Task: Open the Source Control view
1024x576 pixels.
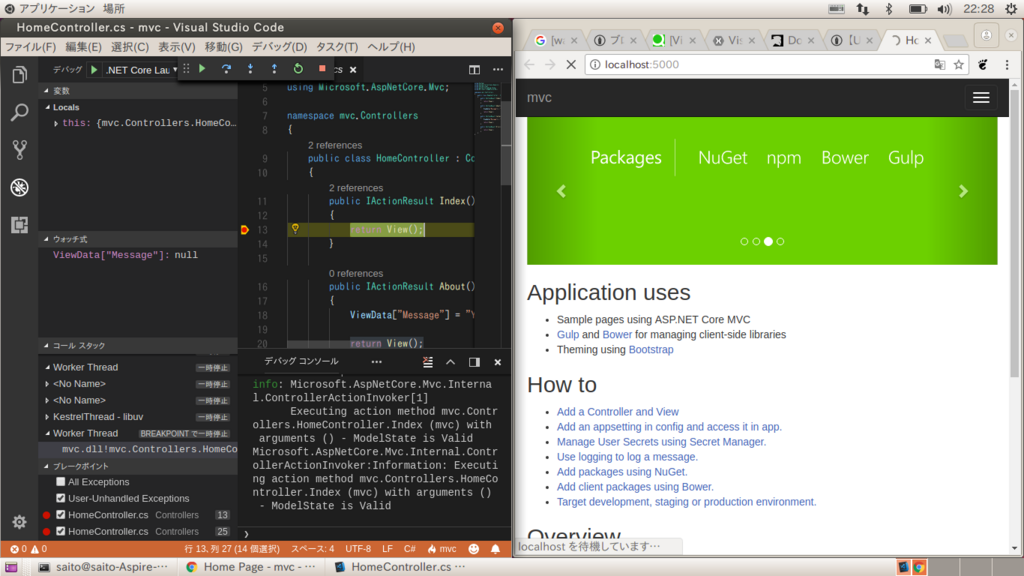Action: pyautogui.click(x=20, y=150)
